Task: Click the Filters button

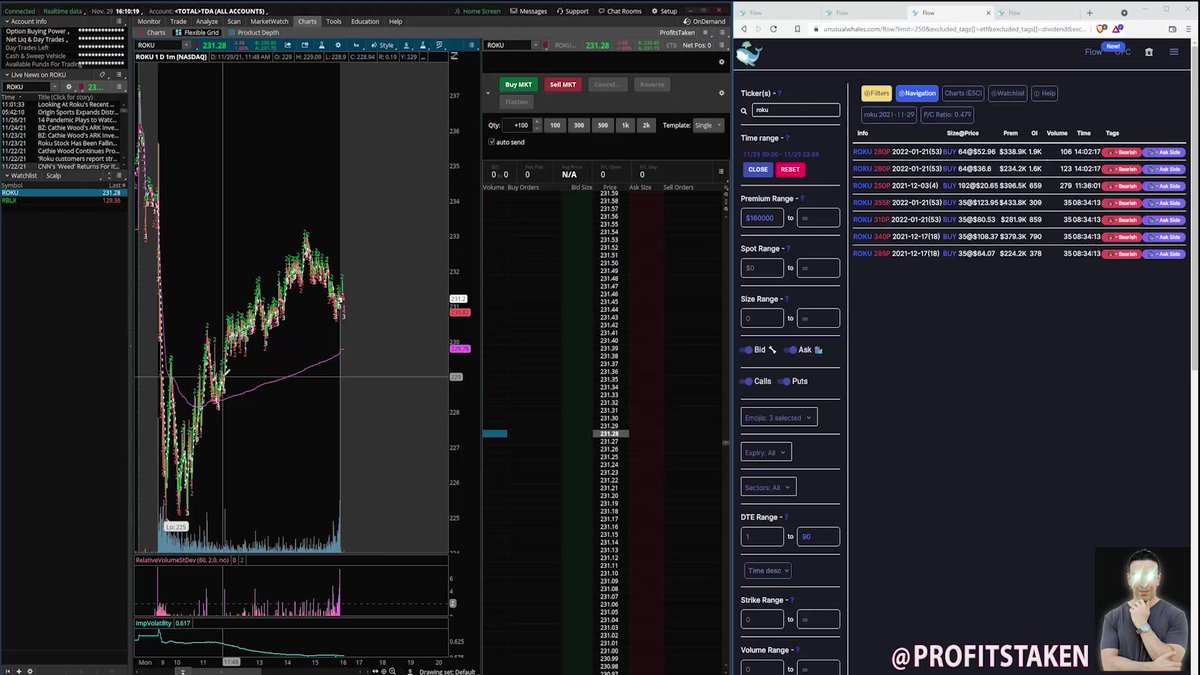Action: point(877,93)
